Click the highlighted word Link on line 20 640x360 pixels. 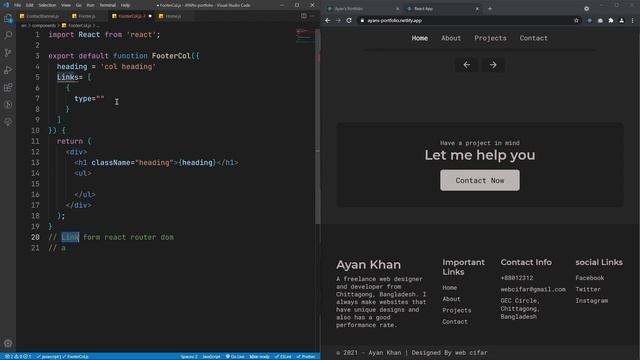coord(70,237)
